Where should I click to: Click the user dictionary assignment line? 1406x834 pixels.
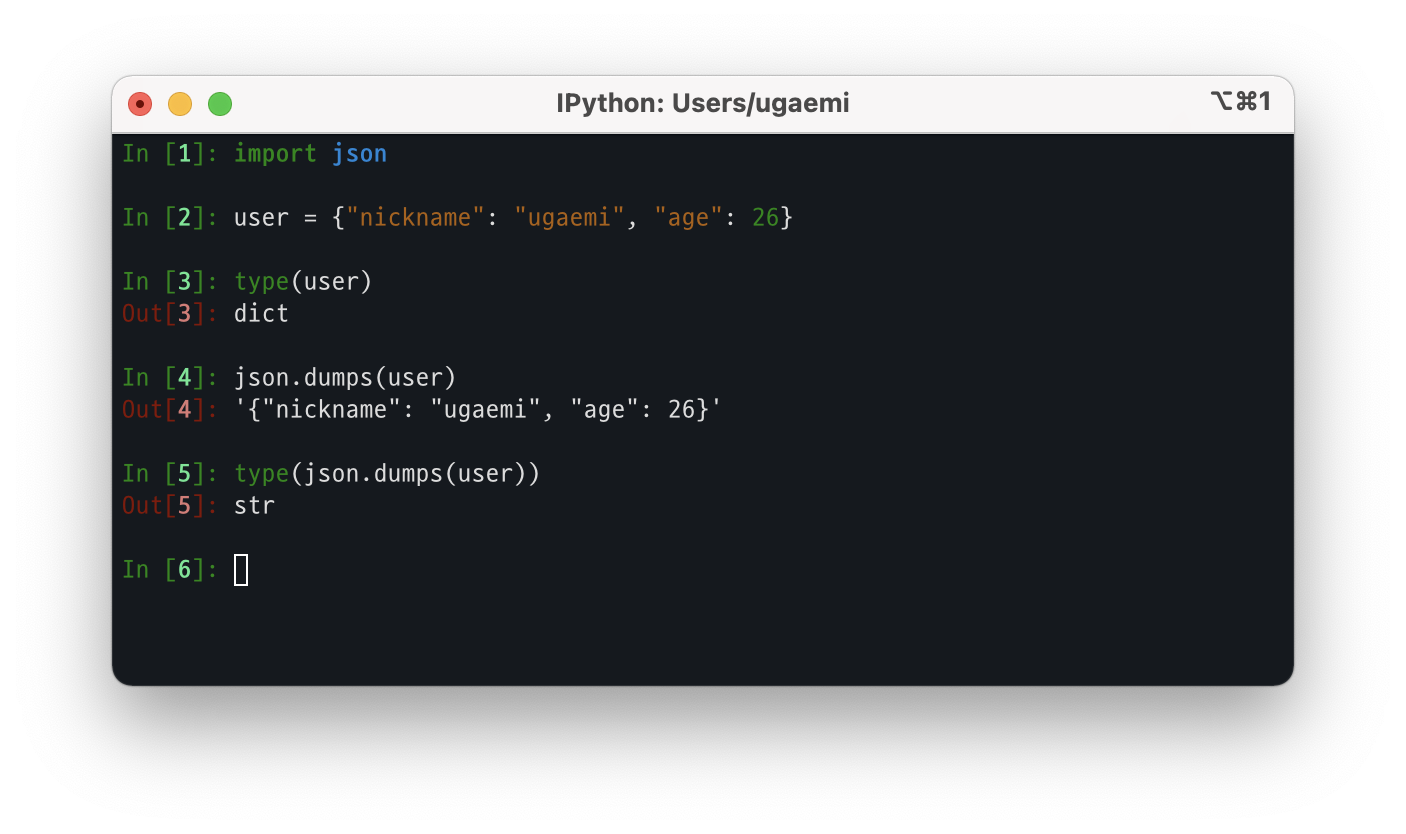(513, 218)
